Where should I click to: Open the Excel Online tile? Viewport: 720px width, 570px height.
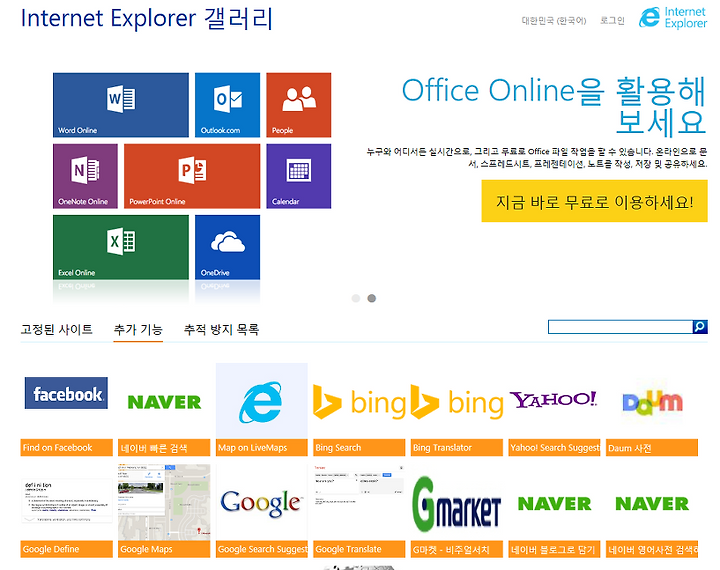click(x=121, y=247)
